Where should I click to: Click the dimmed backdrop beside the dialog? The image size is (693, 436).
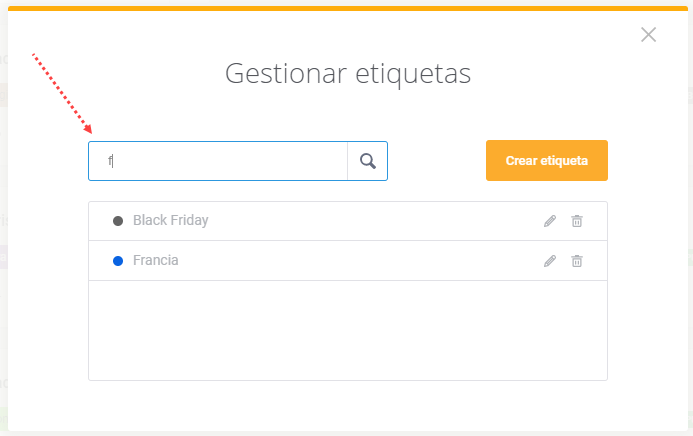[4, 221]
